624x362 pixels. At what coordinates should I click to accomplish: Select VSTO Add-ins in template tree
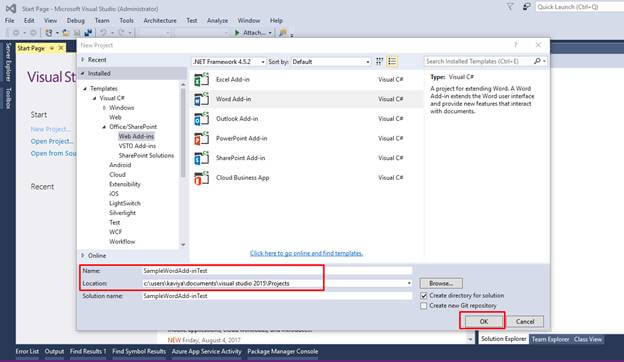click(137, 146)
